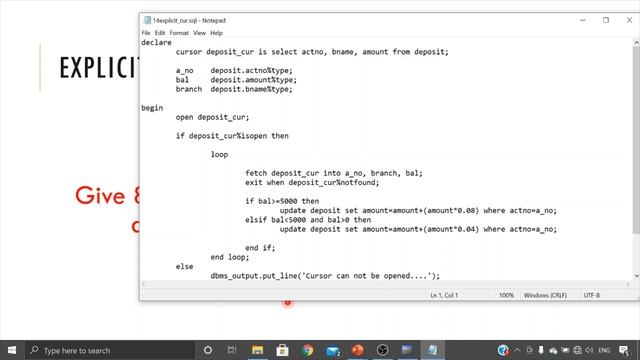
Task: Open the File menu in Notepad
Action: [x=146, y=33]
